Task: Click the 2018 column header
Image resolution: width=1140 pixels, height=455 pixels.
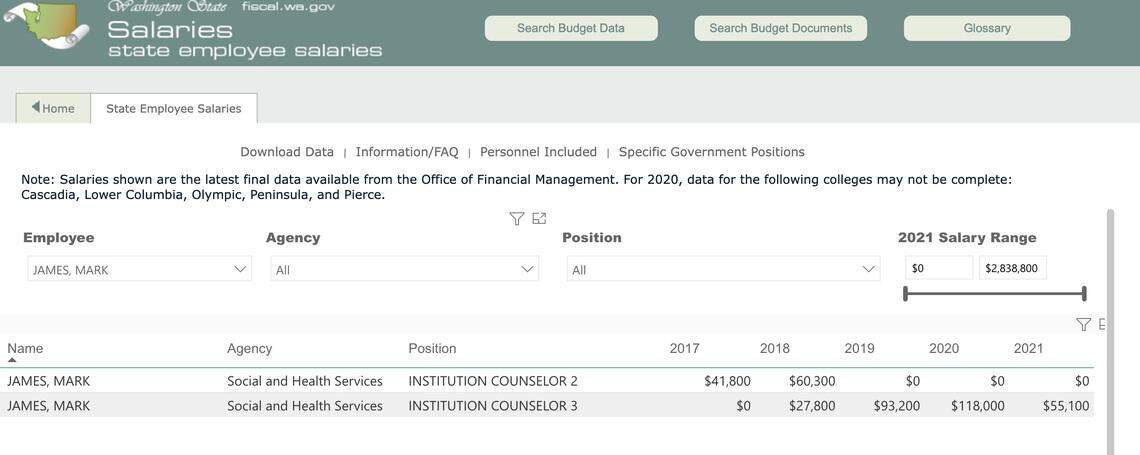Action: tap(774, 348)
